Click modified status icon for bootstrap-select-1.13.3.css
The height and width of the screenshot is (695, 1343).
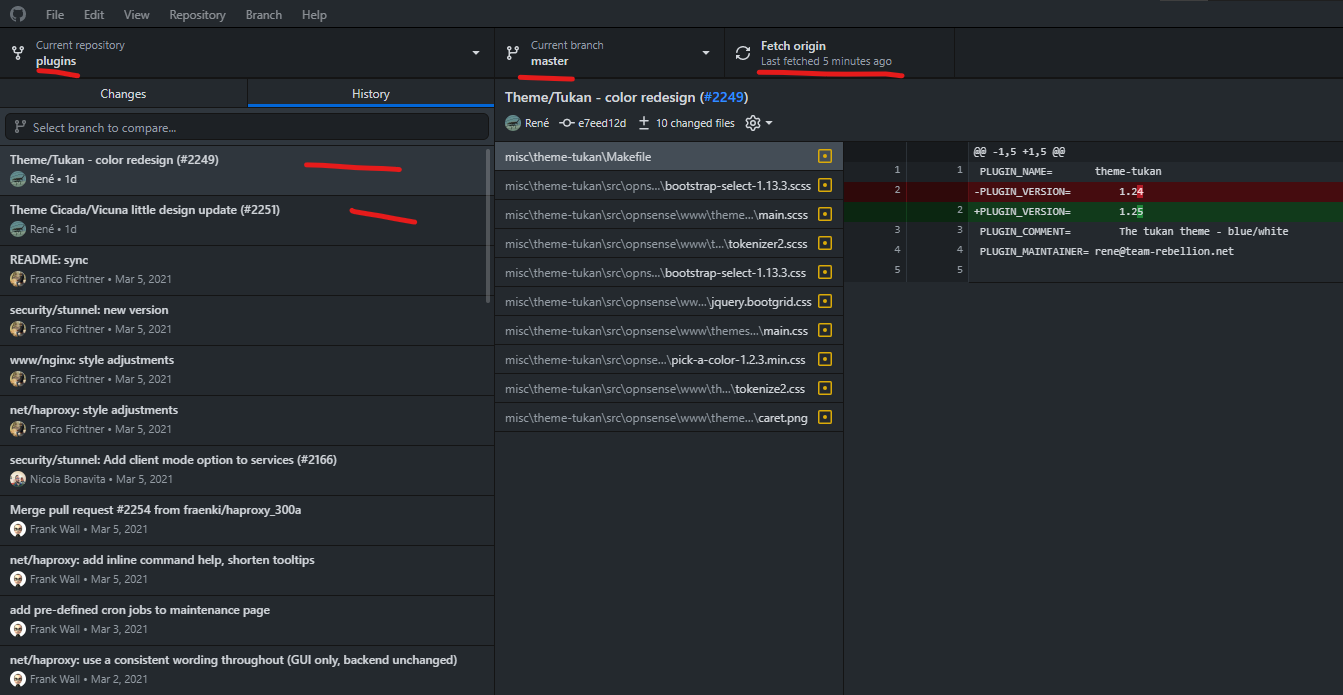(x=825, y=272)
